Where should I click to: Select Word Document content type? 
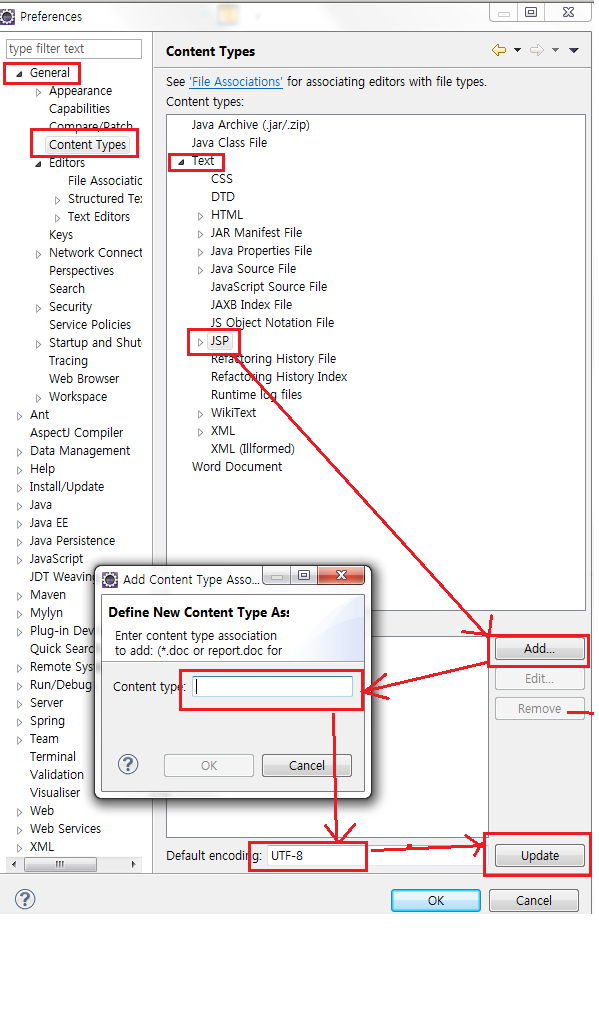point(237,467)
